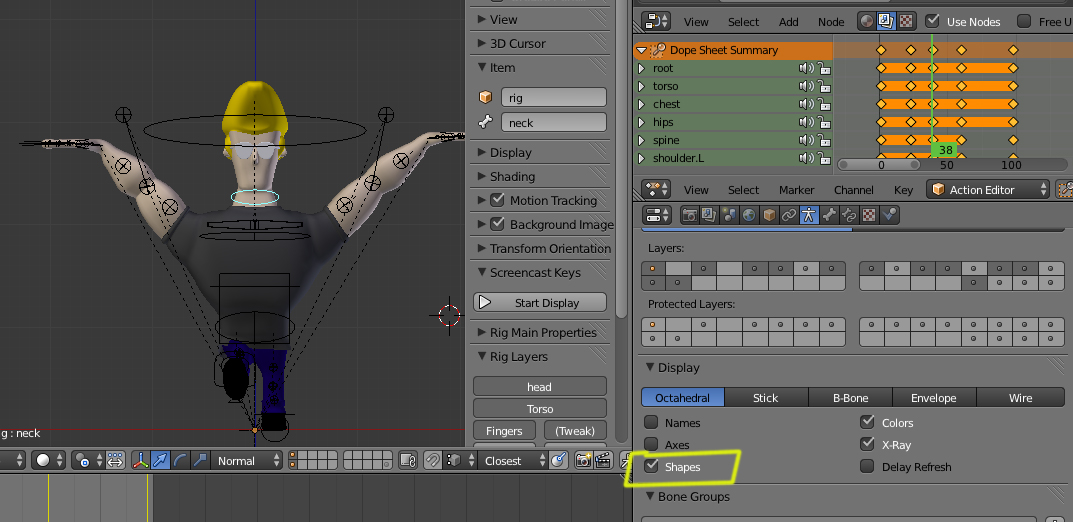Screen dimensions: 1073x522
Task: Open the Render properties camera tab
Action: 690,215
